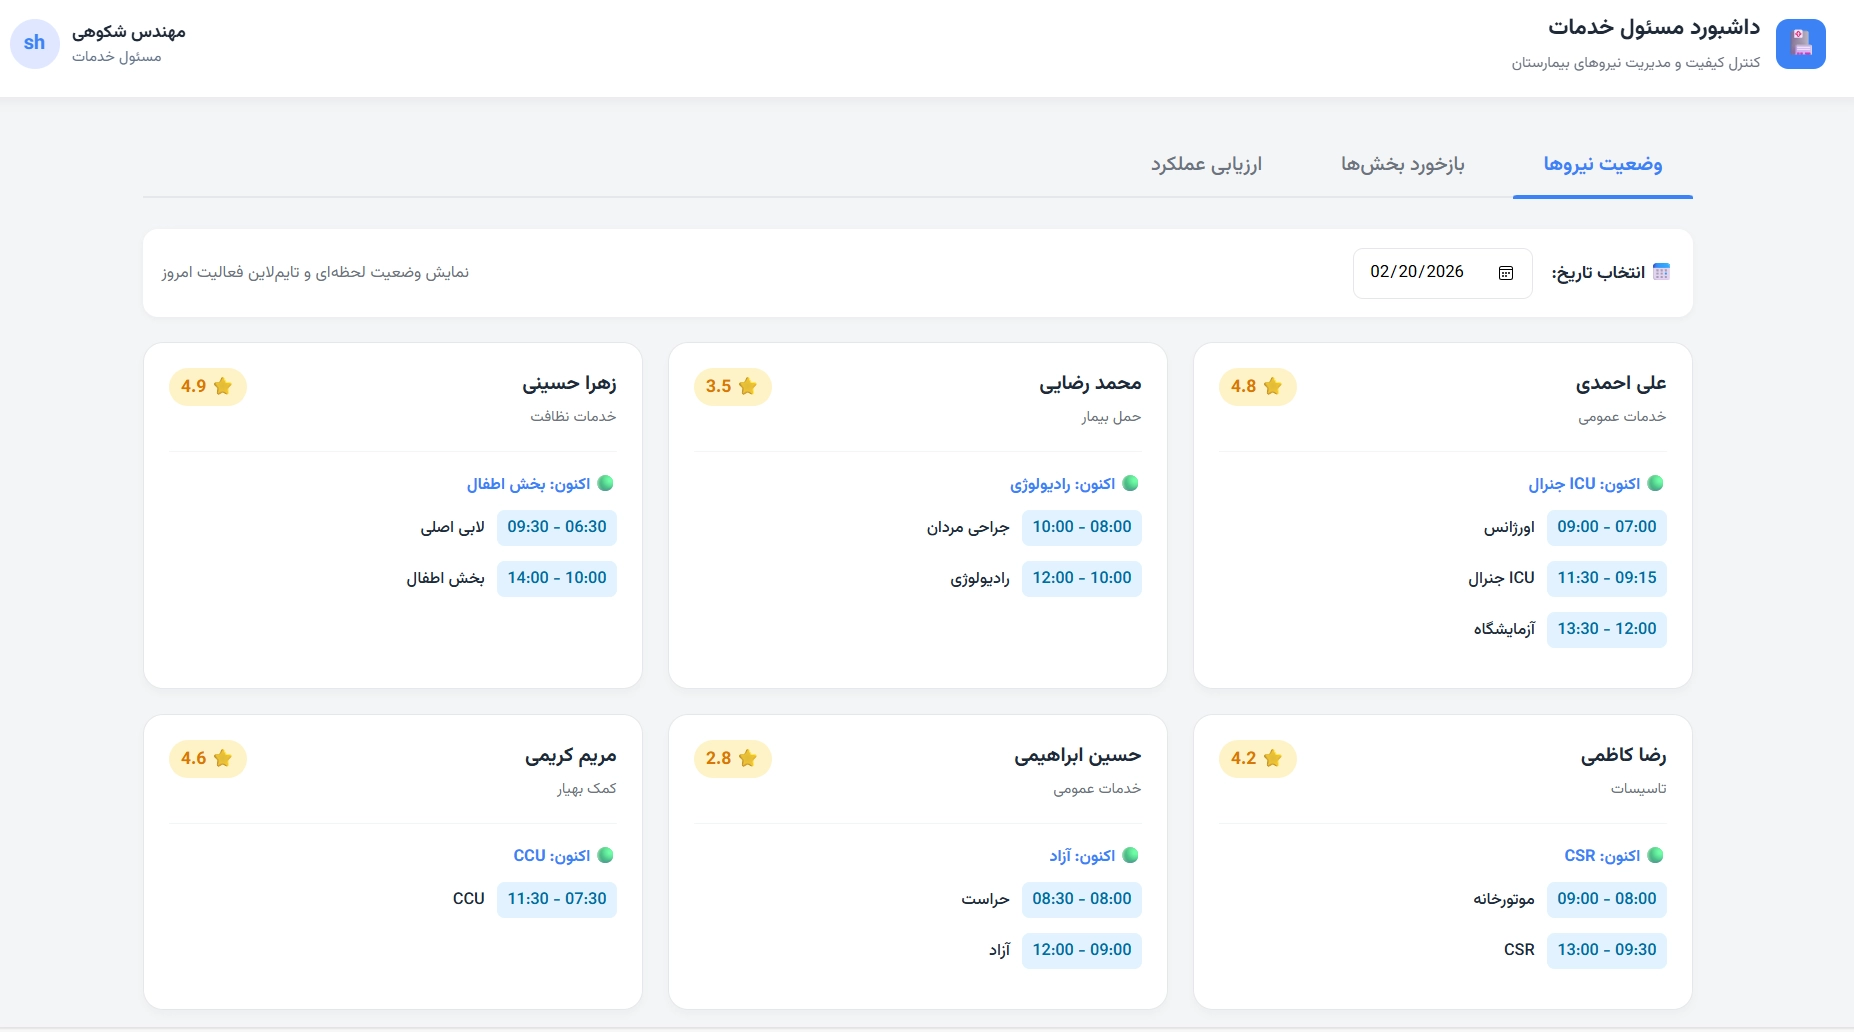The image size is (1854, 1032).
Task: Click green status dot next to ICU جنرال
Action: pos(1655,484)
